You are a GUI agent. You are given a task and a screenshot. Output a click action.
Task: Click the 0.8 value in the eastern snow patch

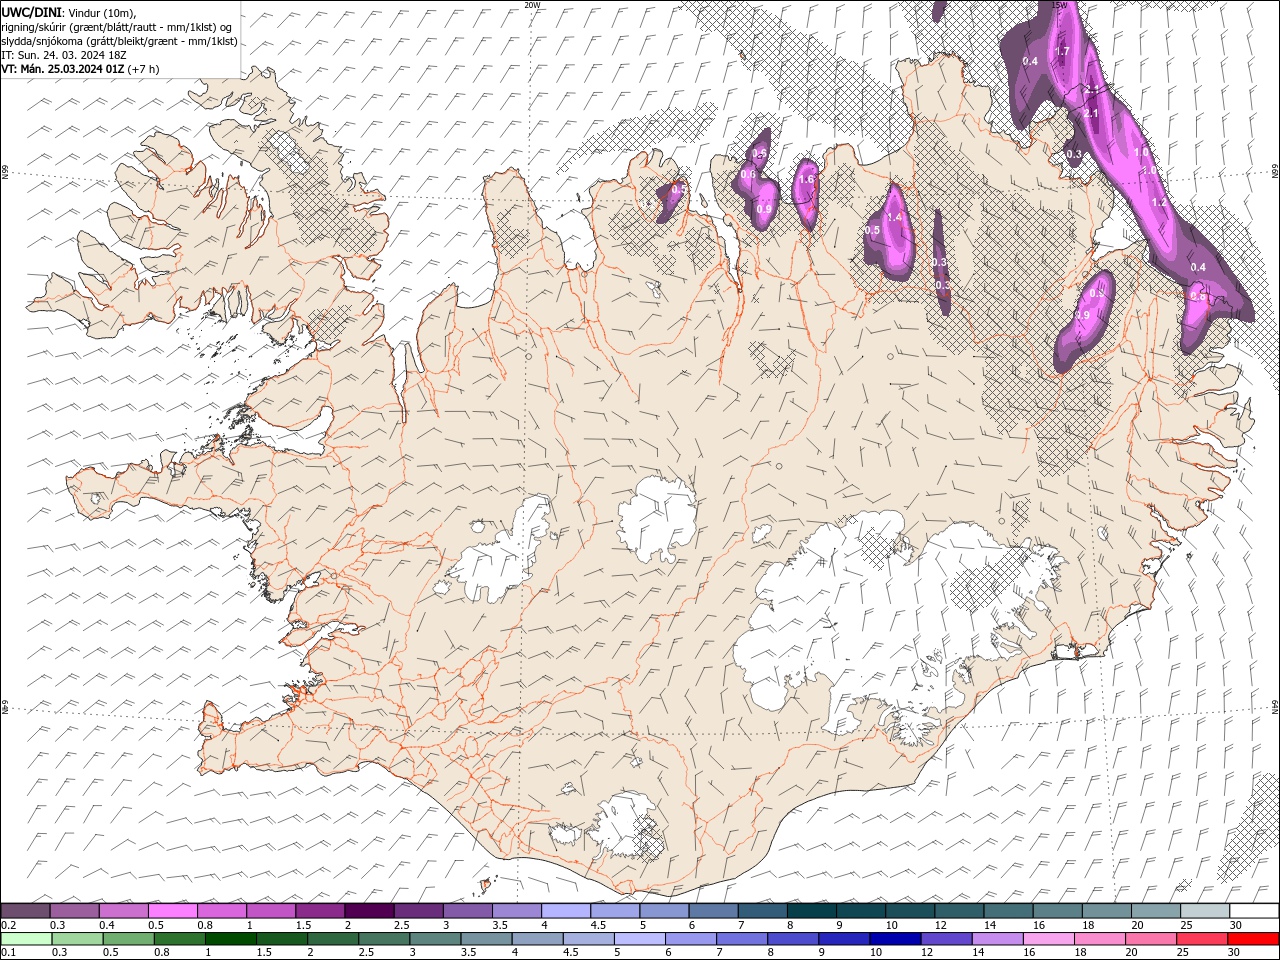point(1197,297)
